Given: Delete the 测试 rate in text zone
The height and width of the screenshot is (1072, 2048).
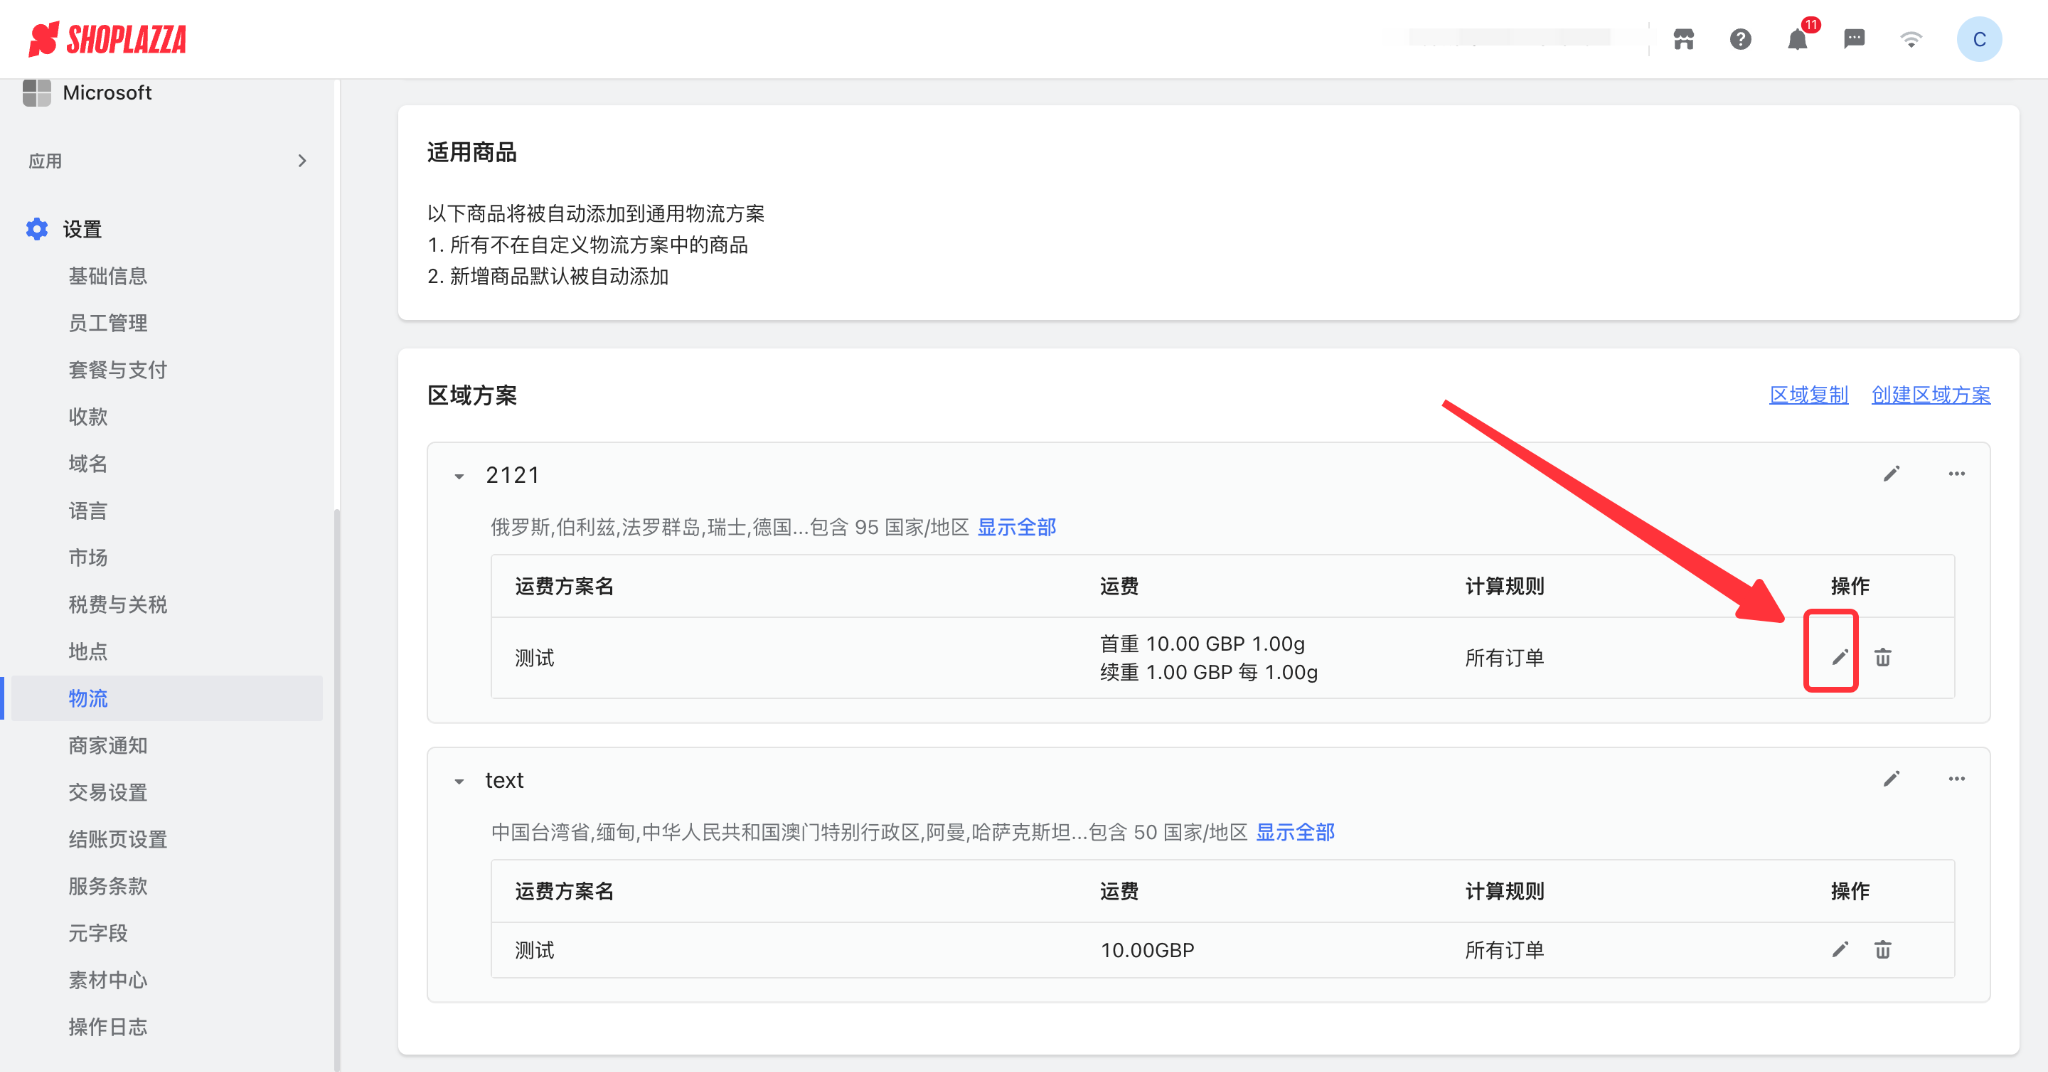Looking at the screenshot, I should [1883, 950].
